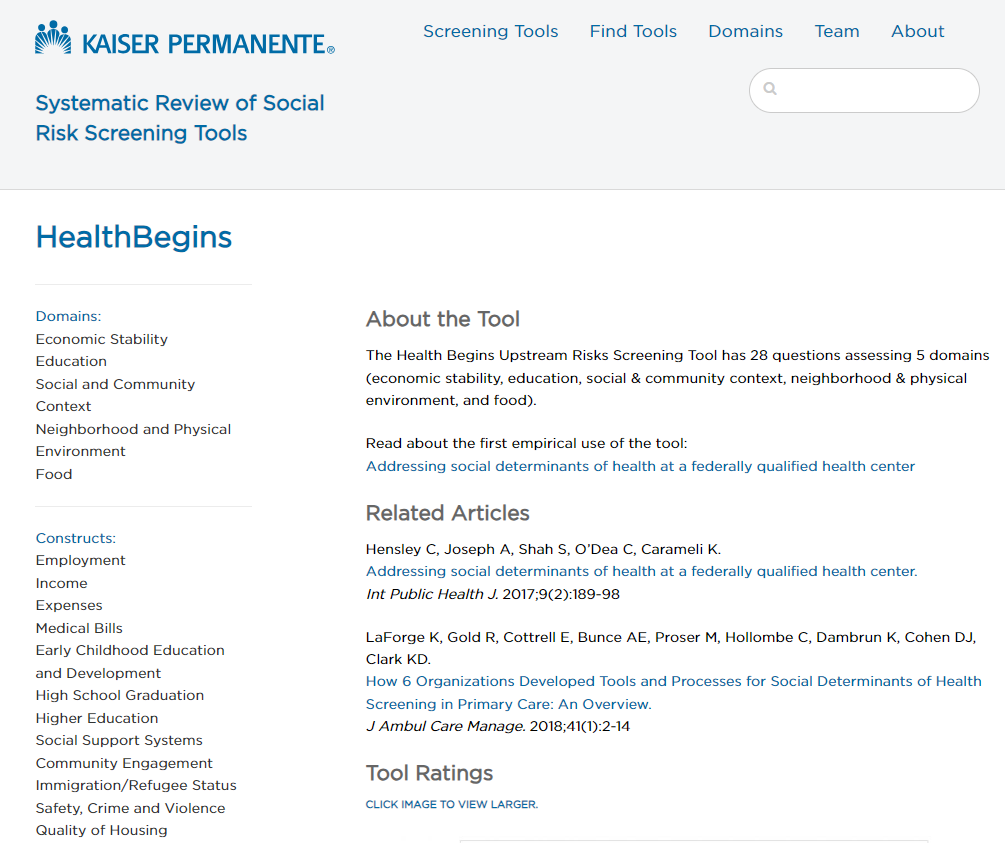Select Social and Community Context domain
1005x843 pixels.
point(115,395)
